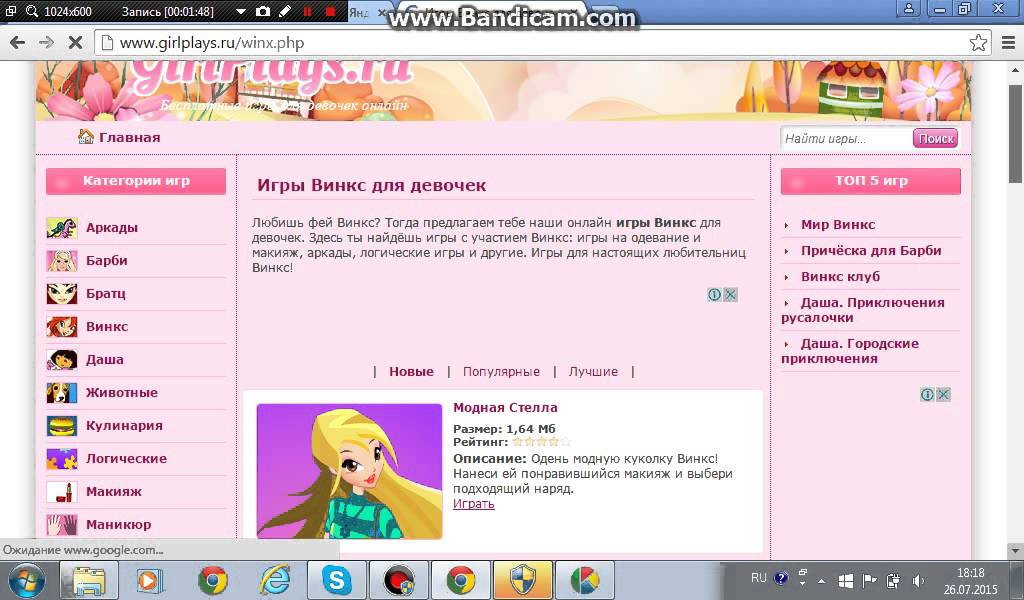This screenshot has height=600, width=1024.
Task: Stop loading the page with X button
Action: tap(75, 43)
